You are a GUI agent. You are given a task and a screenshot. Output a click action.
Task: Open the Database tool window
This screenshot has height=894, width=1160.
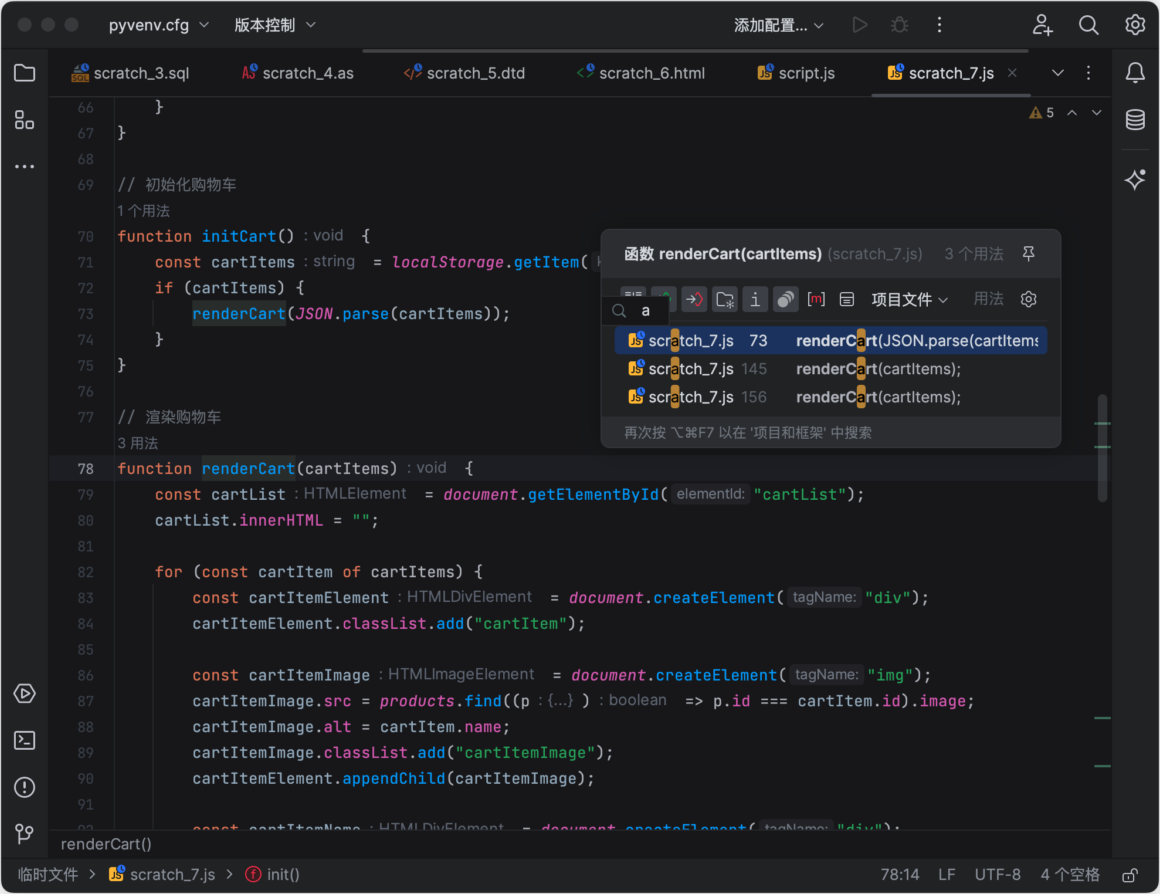point(1135,120)
